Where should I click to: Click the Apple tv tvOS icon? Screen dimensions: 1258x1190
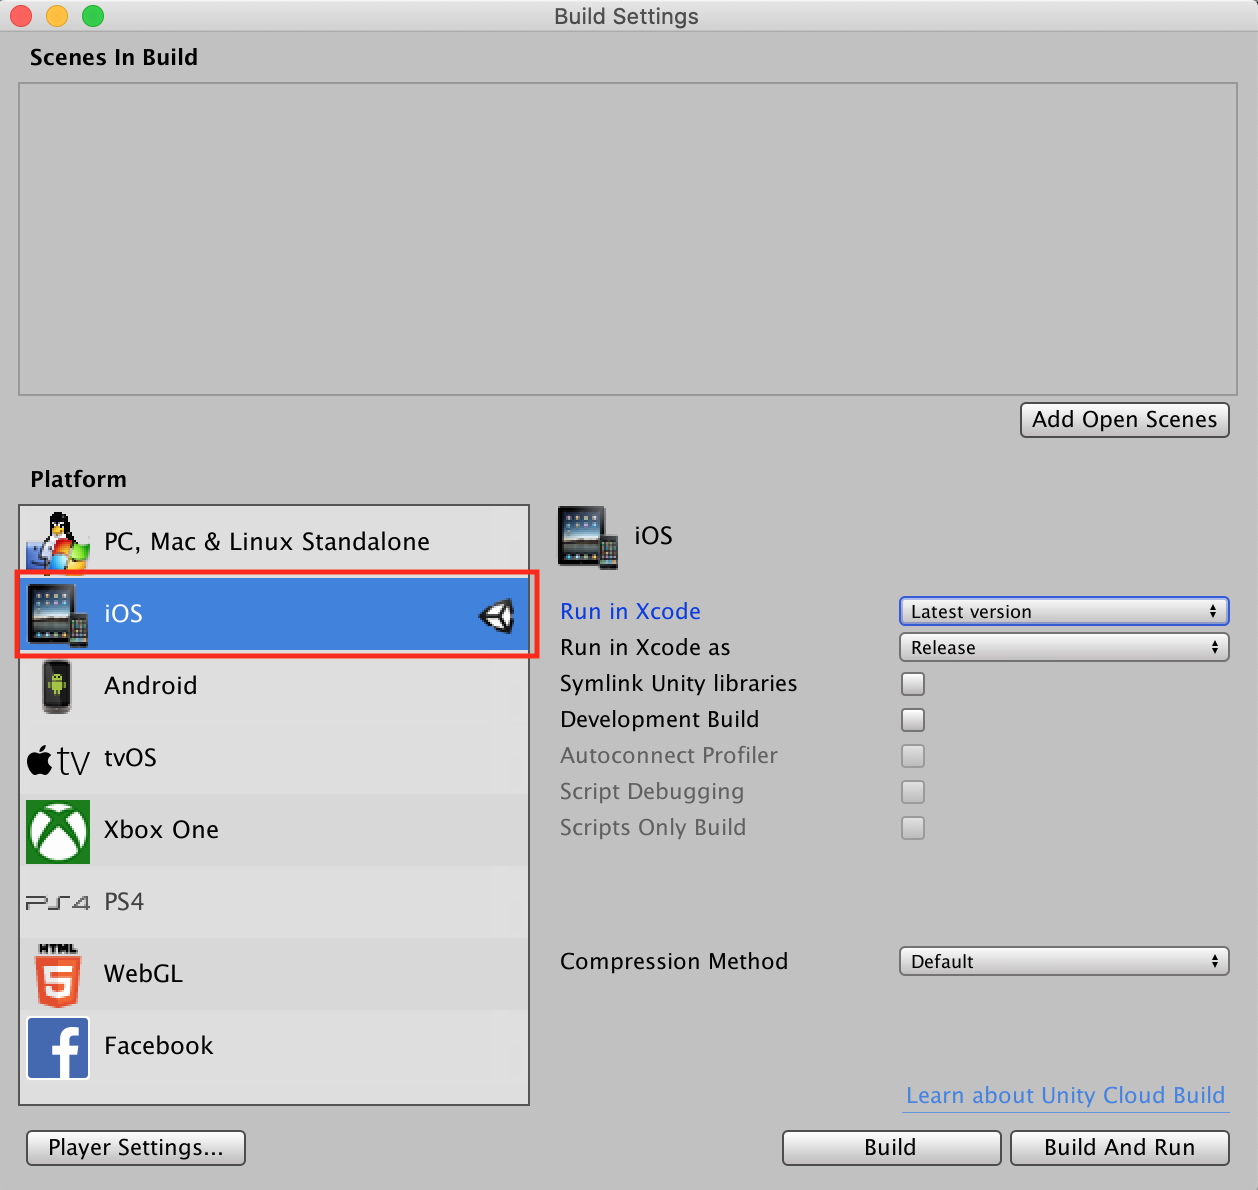[58, 760]
